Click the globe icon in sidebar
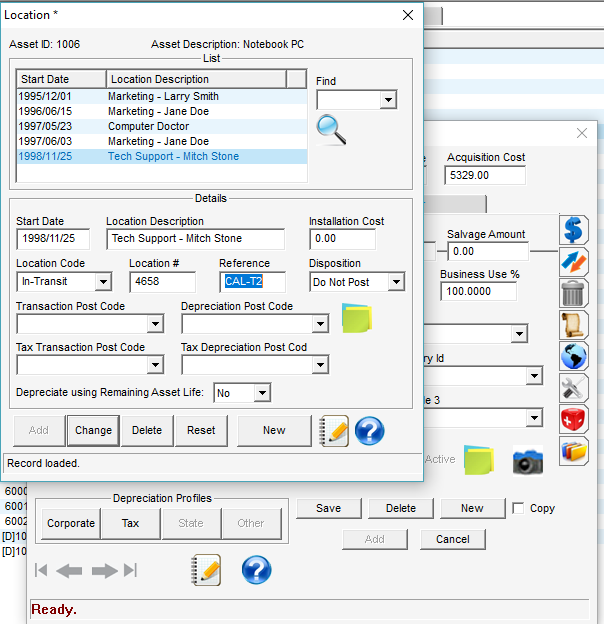The width and height of the screenshot is (604, 624). pos(573,356)
